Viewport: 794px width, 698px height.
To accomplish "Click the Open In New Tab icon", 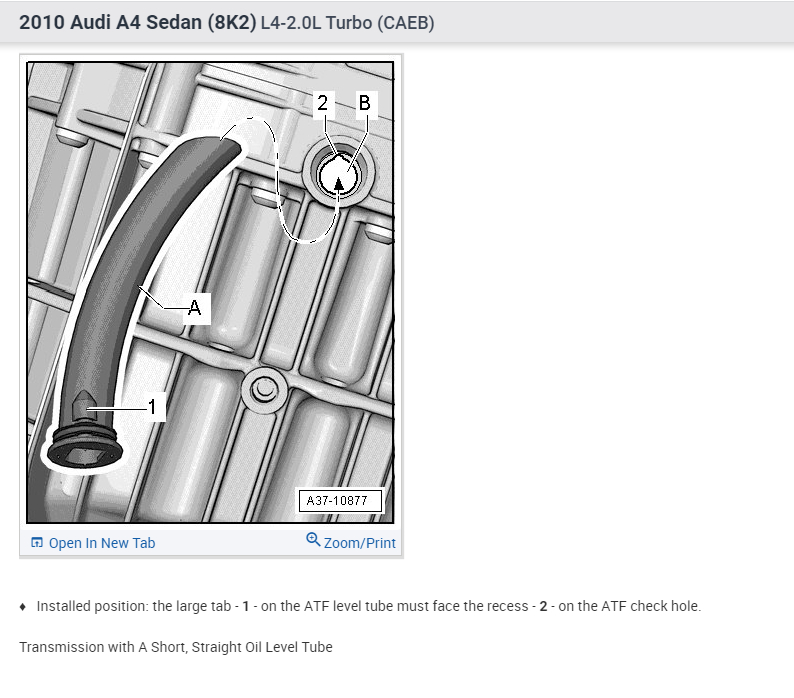I will click(36, 542).
